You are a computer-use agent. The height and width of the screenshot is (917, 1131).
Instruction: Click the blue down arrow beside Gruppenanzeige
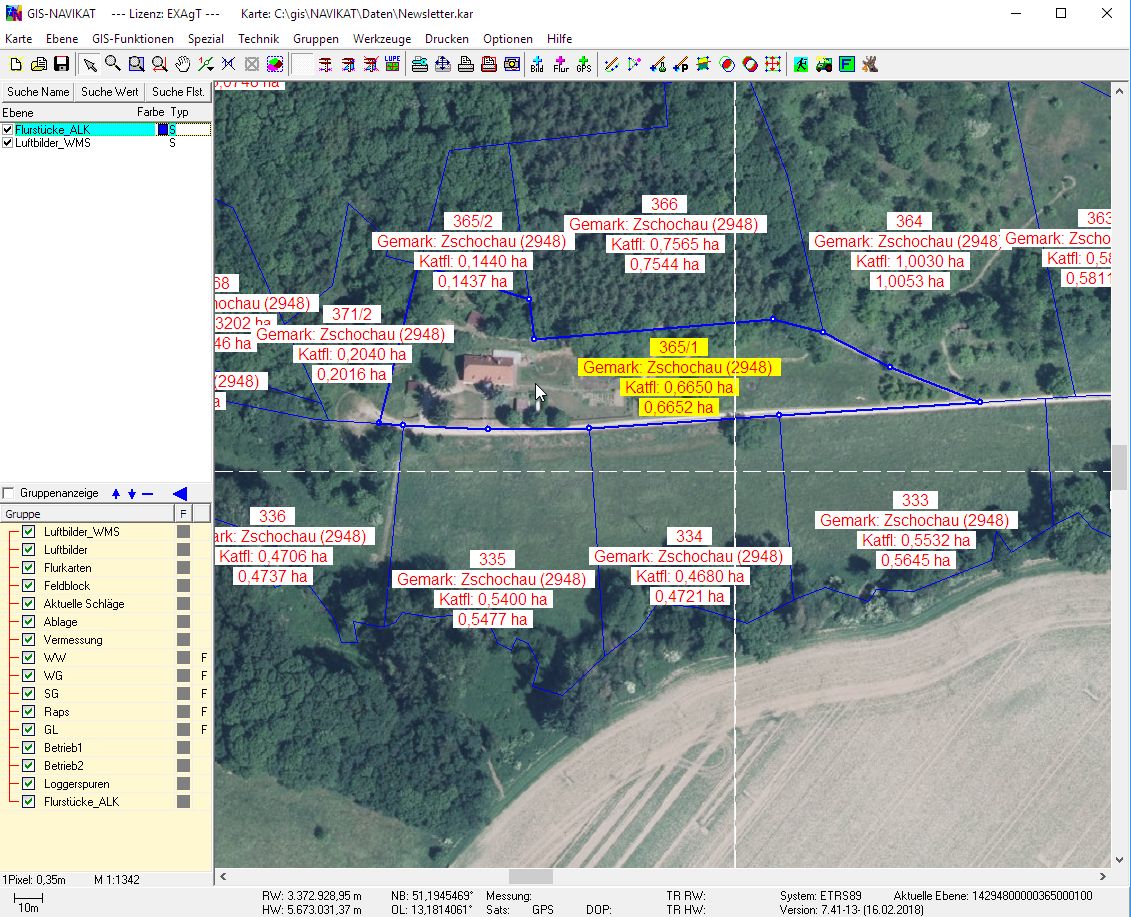pos(131,493)
